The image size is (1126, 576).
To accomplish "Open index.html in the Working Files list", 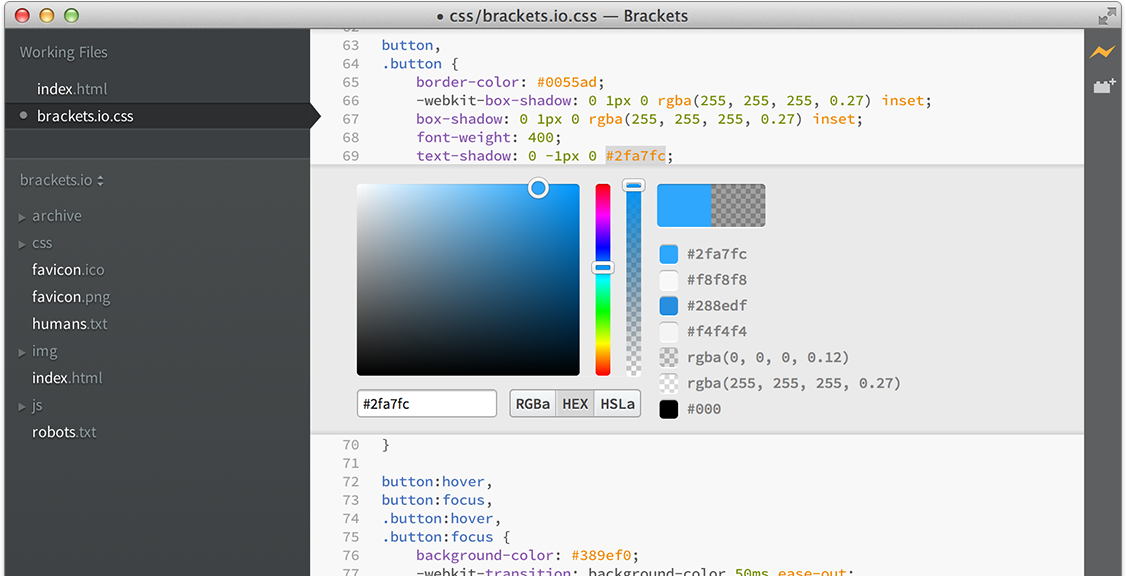I will click(x=72, y=89).
